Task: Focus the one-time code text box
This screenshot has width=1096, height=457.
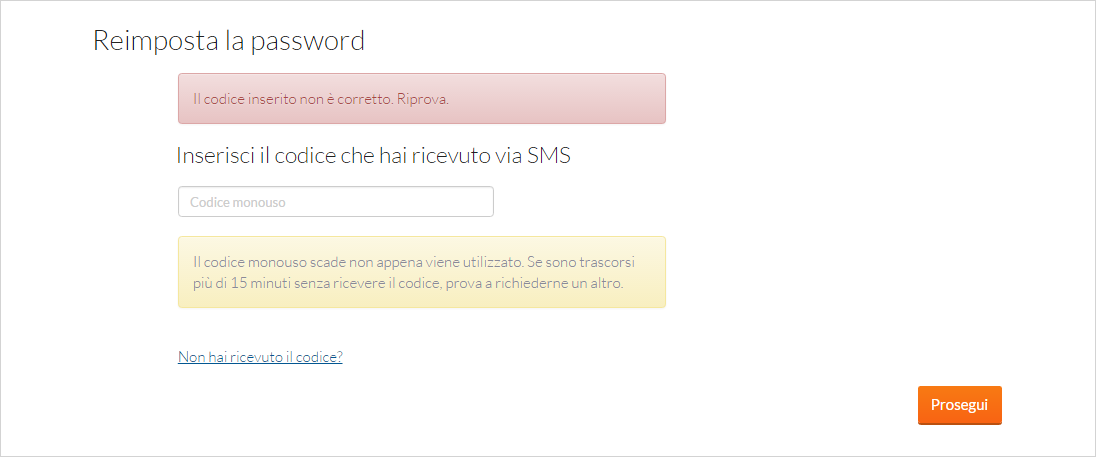Action: [336, 201]
